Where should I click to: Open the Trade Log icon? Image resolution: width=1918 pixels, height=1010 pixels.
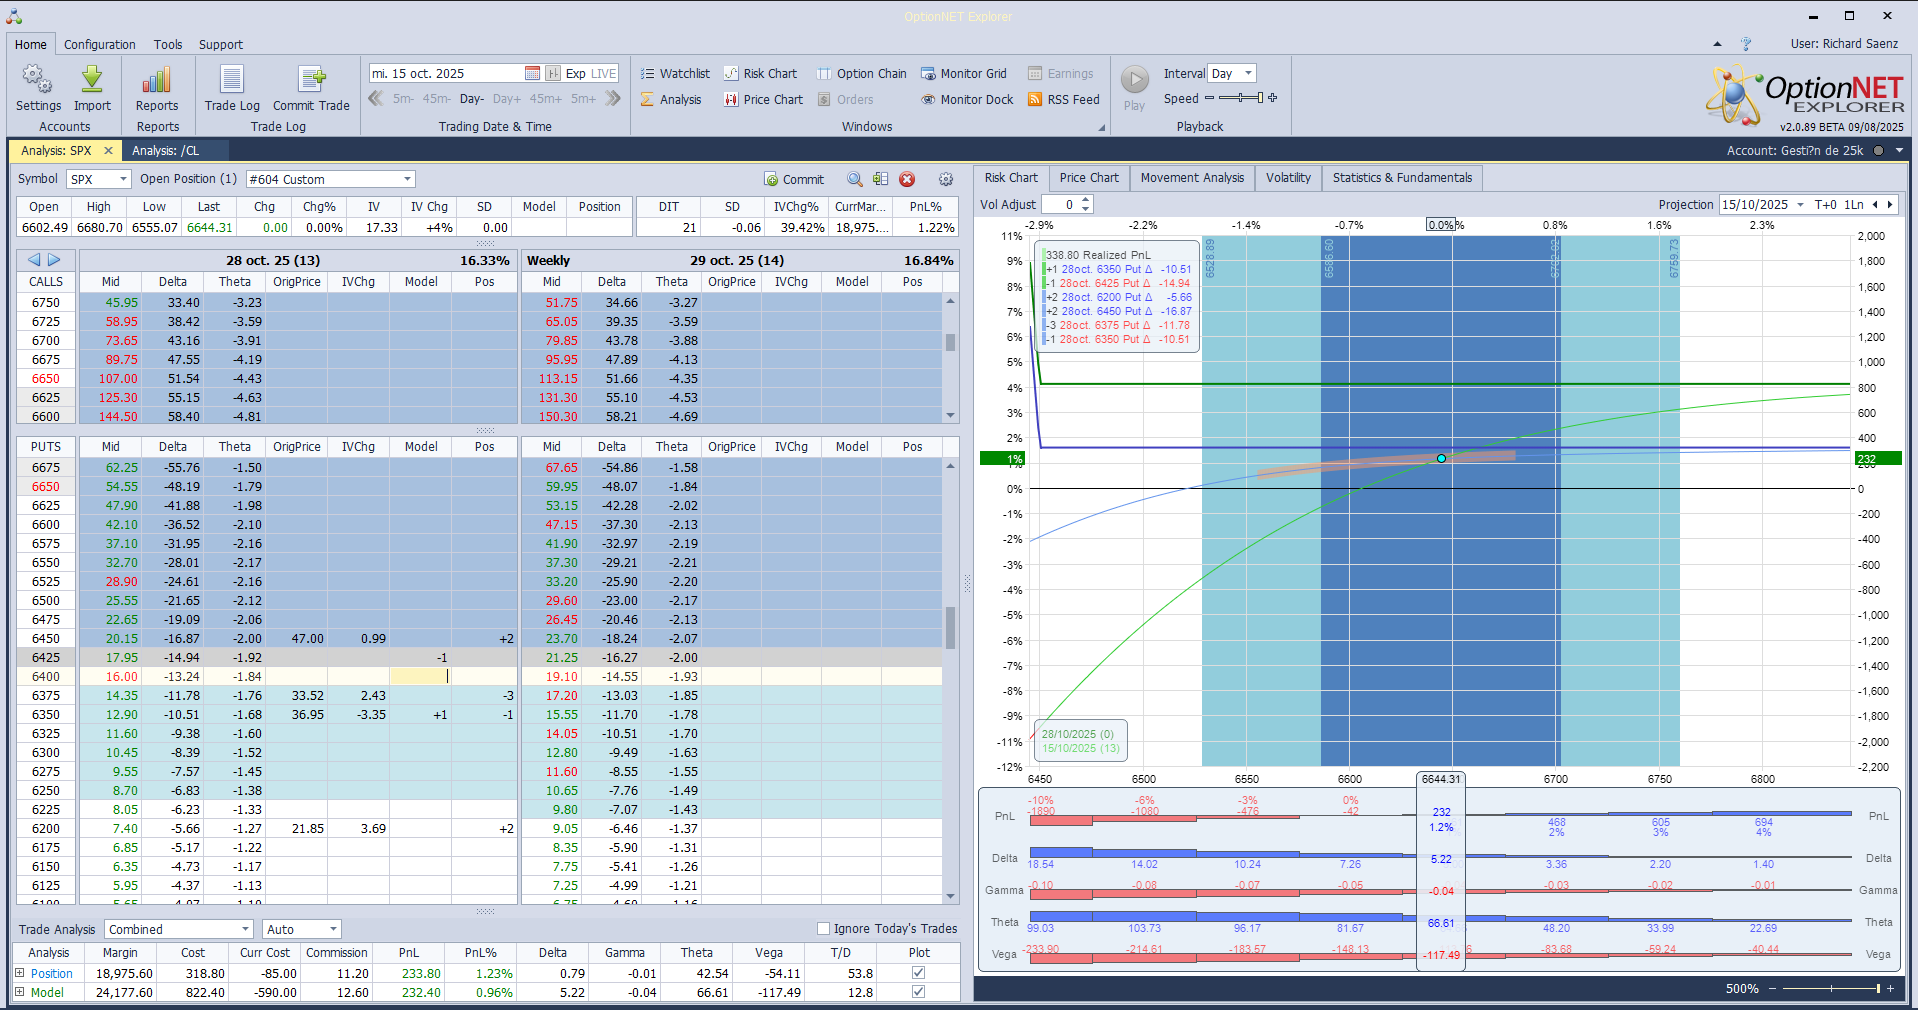(x=232, y=80)
